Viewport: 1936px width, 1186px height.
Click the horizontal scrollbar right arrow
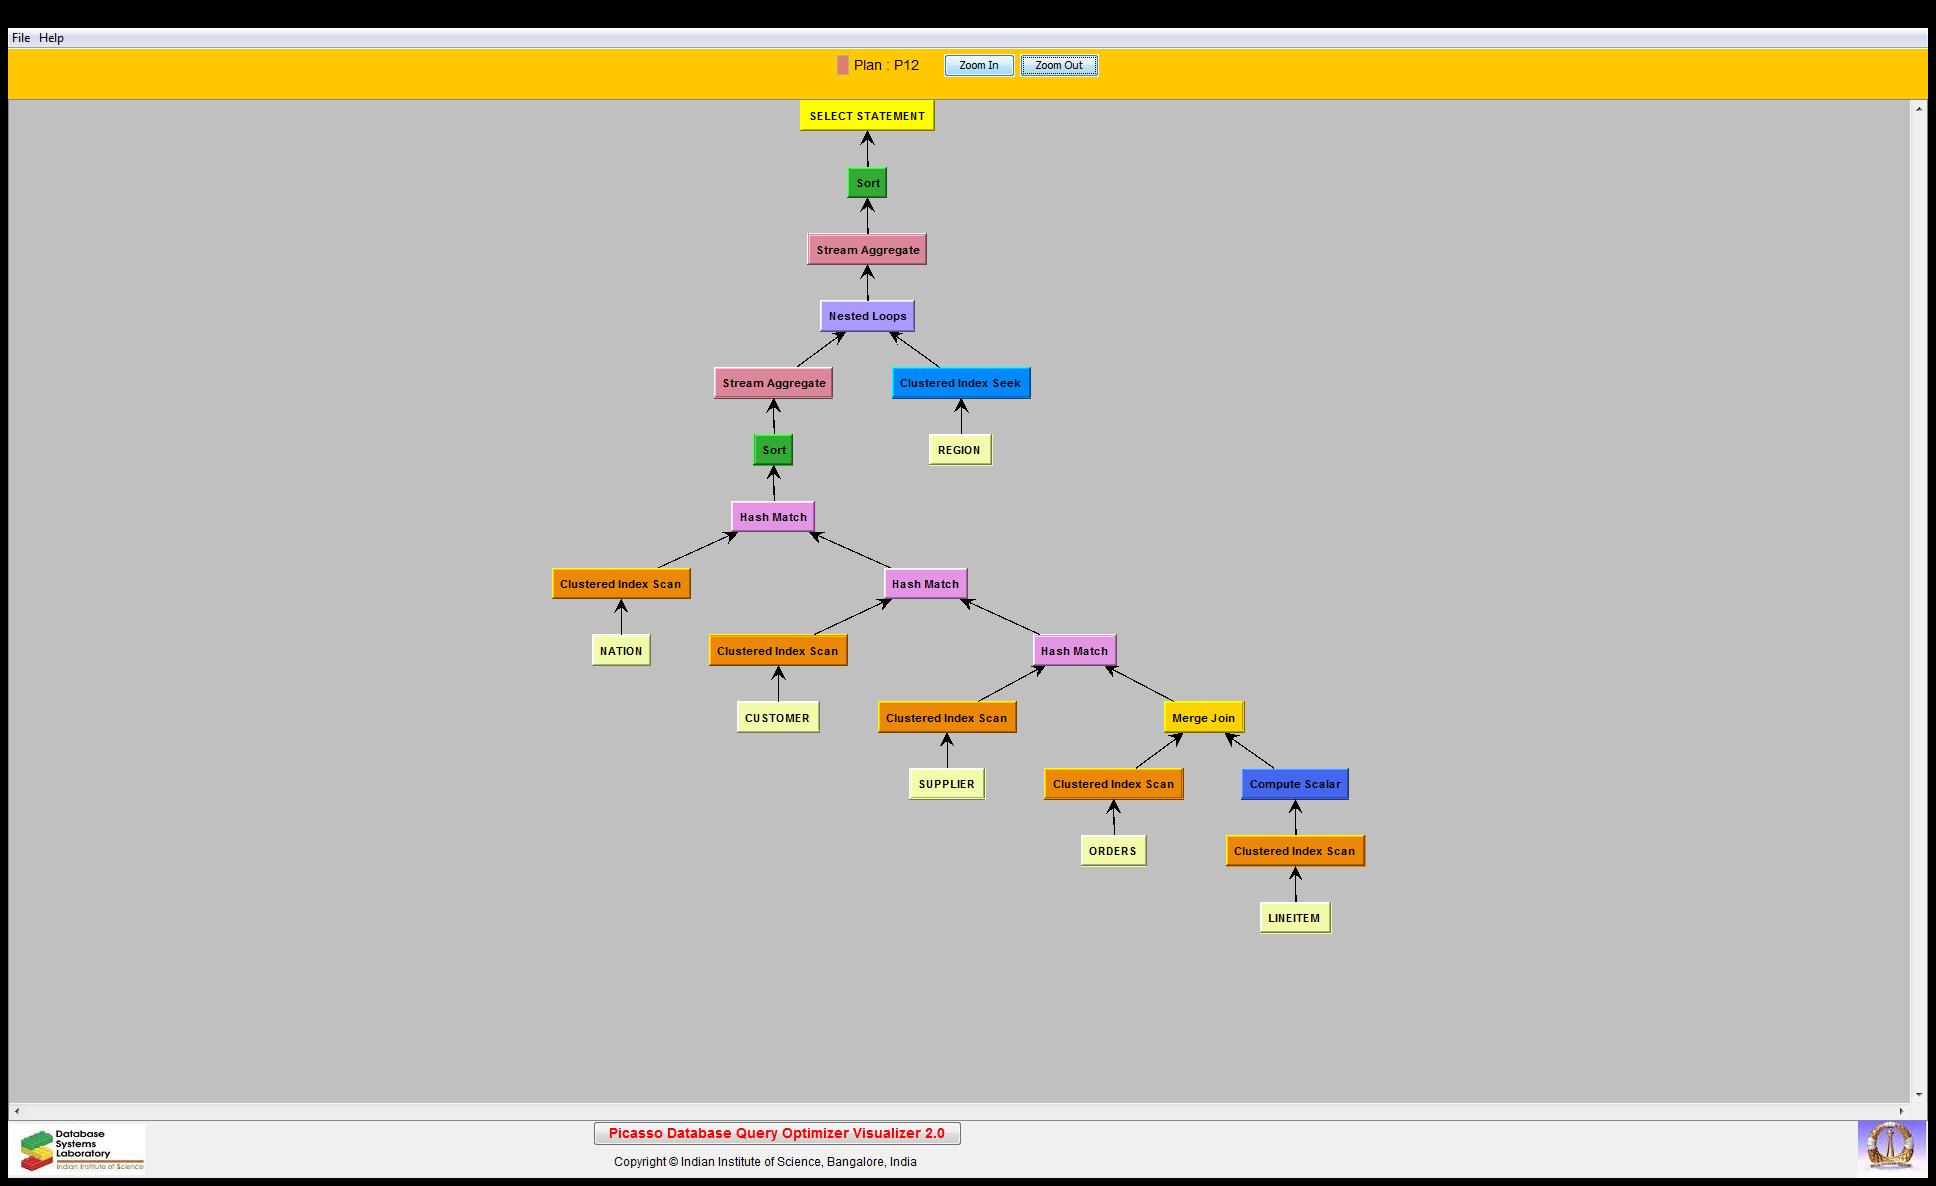pos(1902,1111)
